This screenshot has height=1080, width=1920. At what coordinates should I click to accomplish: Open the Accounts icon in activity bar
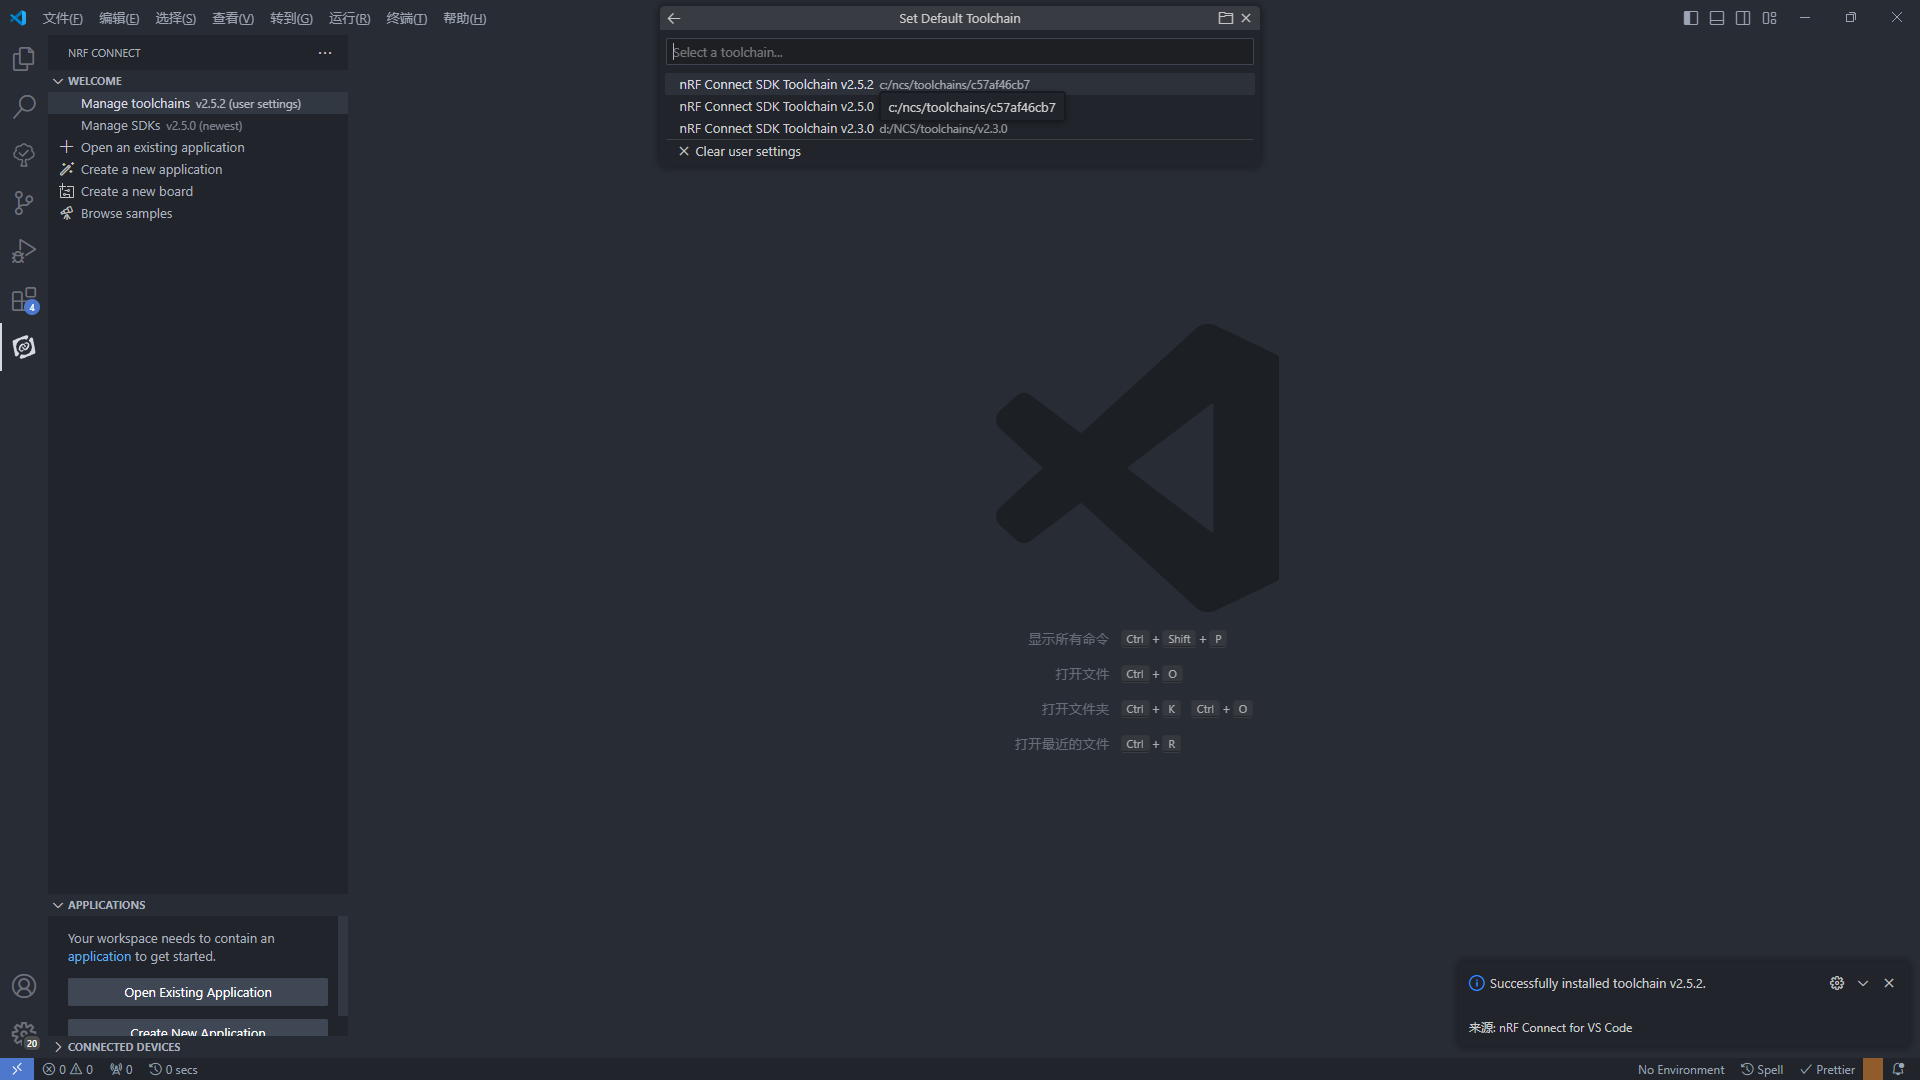point(24,986)
